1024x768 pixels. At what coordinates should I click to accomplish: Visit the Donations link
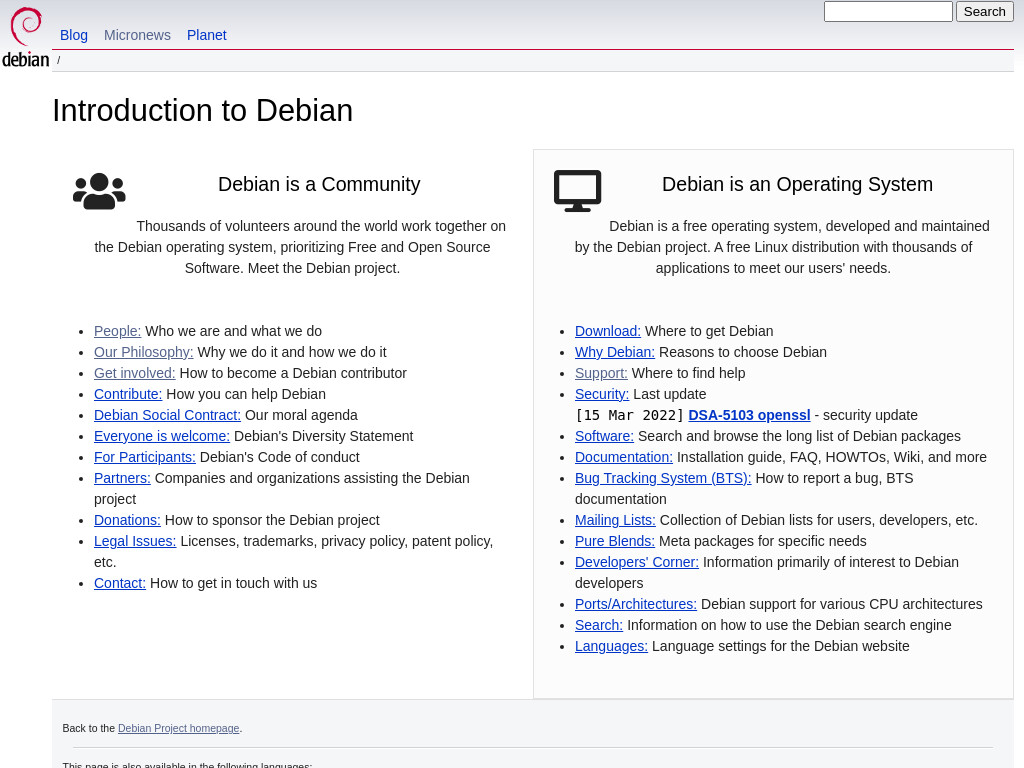(127, 520)
